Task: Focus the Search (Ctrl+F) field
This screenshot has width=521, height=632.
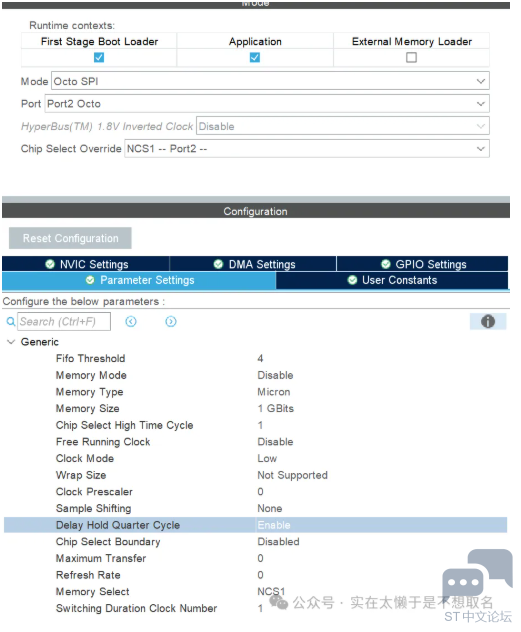Action: coord(64,321)
